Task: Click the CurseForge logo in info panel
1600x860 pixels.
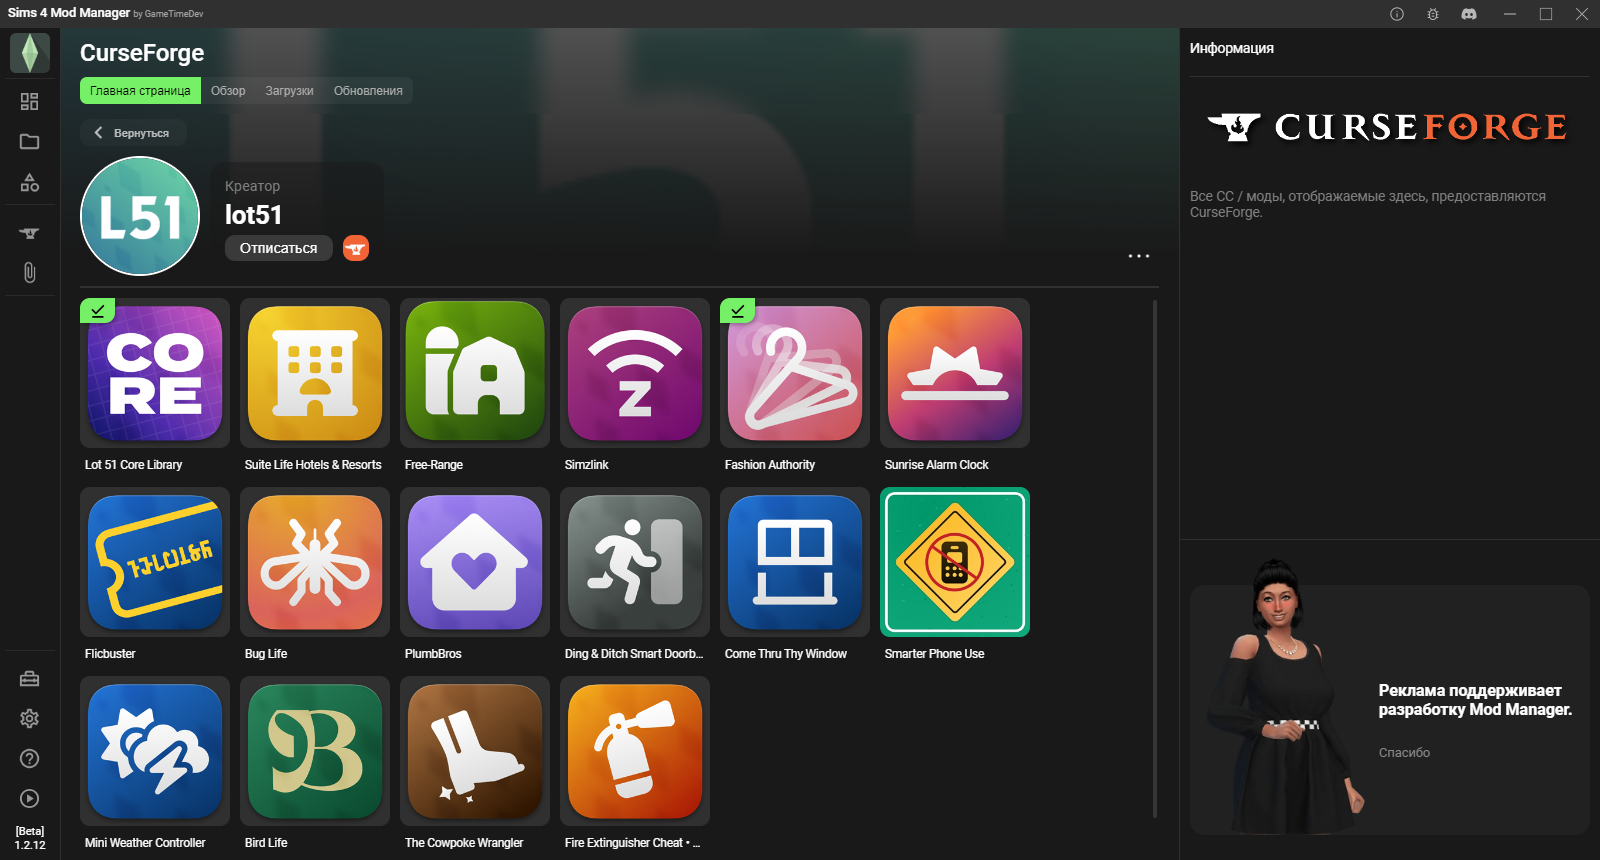Action: point(1387,128)
